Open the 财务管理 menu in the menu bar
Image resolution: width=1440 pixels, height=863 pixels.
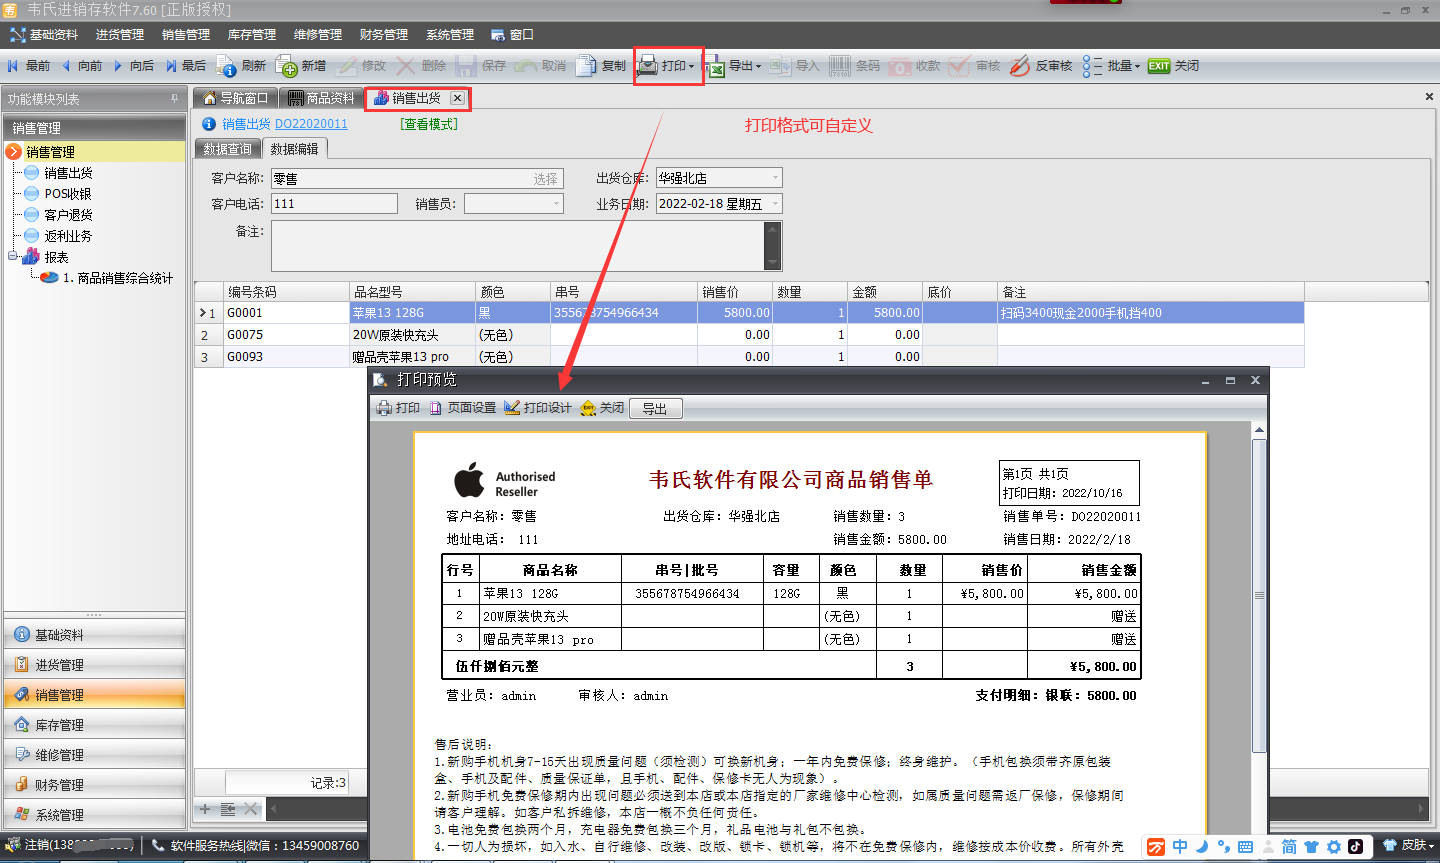pos(384,35)
